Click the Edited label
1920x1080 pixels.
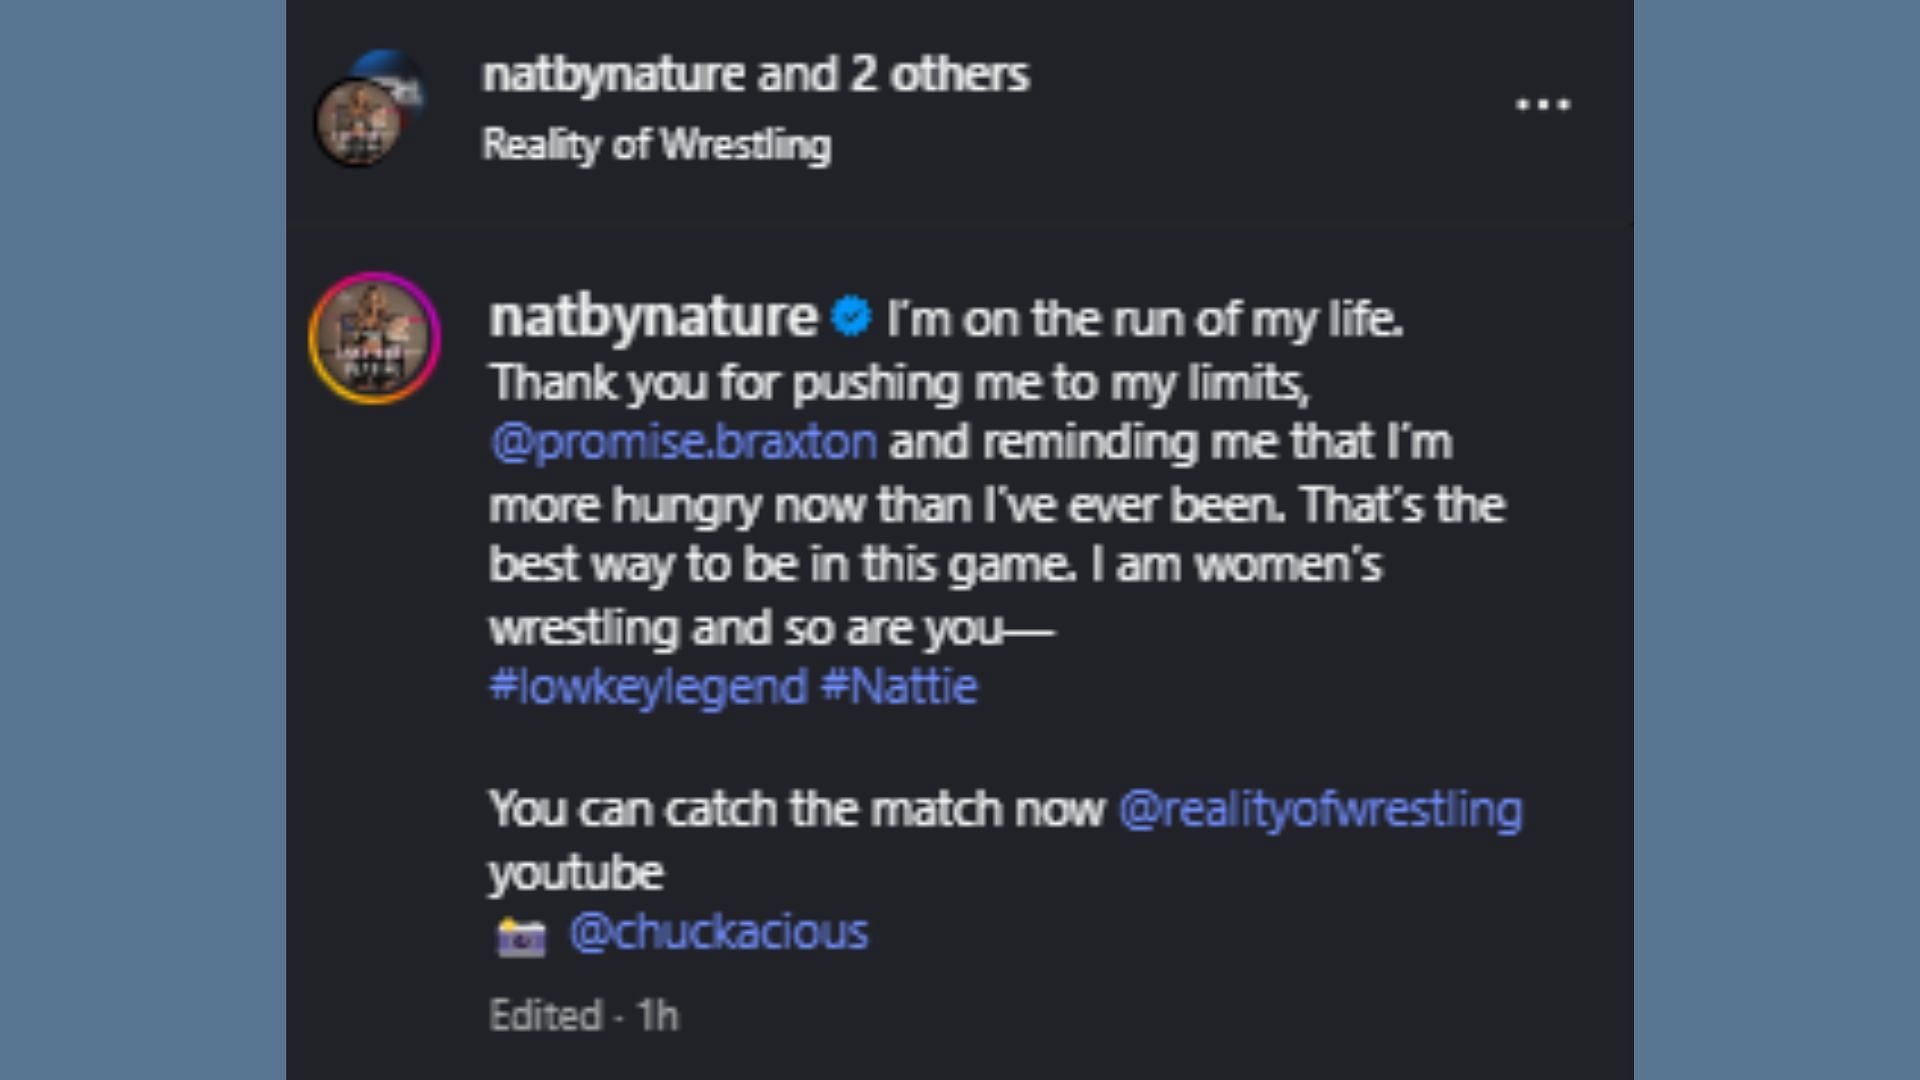pyautogui.click(x=545, y=1016)
